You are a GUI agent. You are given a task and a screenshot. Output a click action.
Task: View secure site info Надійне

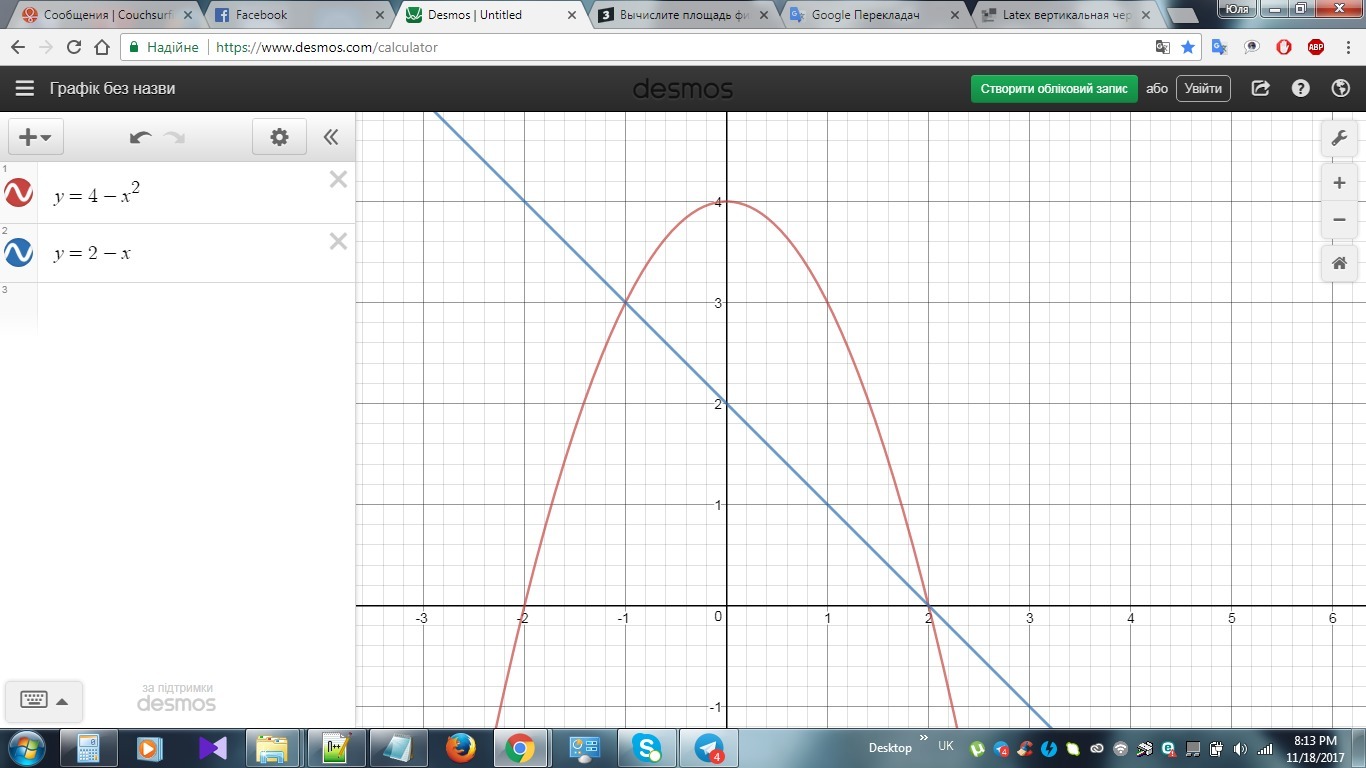click(164, 47)
